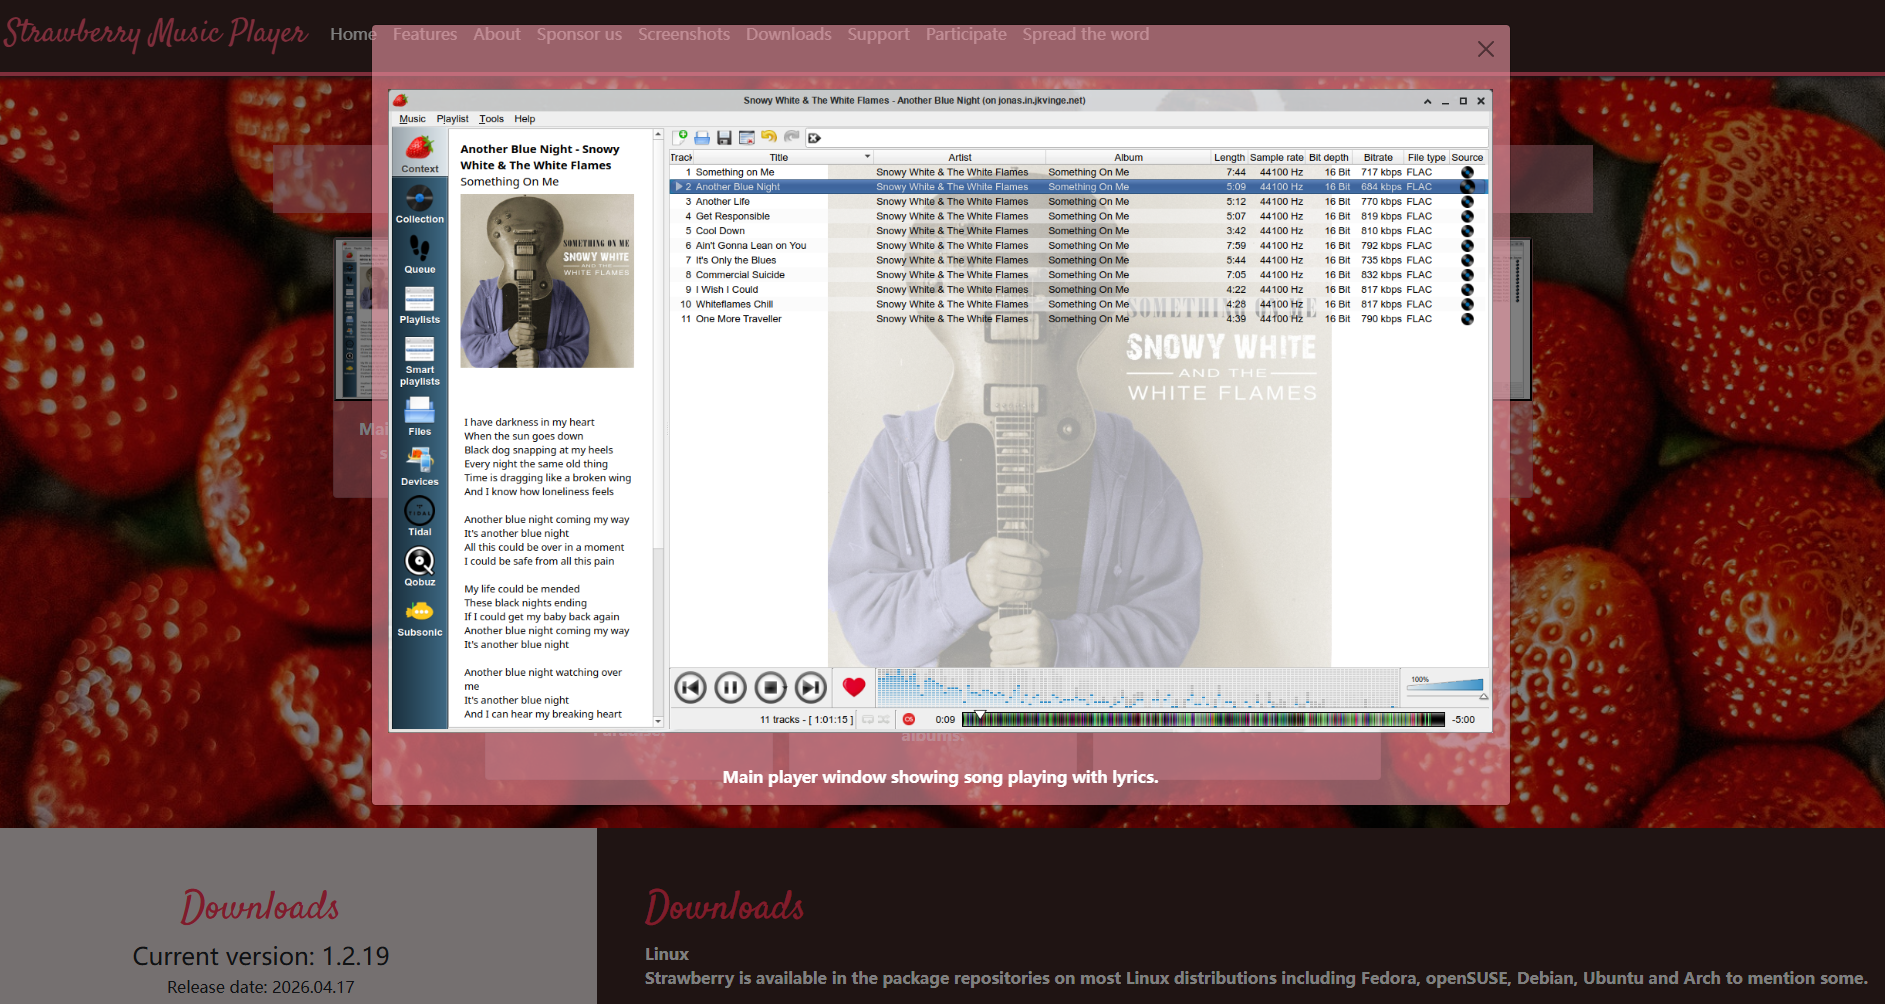This screenshot has width=1885, height=1004.
Task: Select track 'Cool Down' row
Action: (x=1079, y=231)
